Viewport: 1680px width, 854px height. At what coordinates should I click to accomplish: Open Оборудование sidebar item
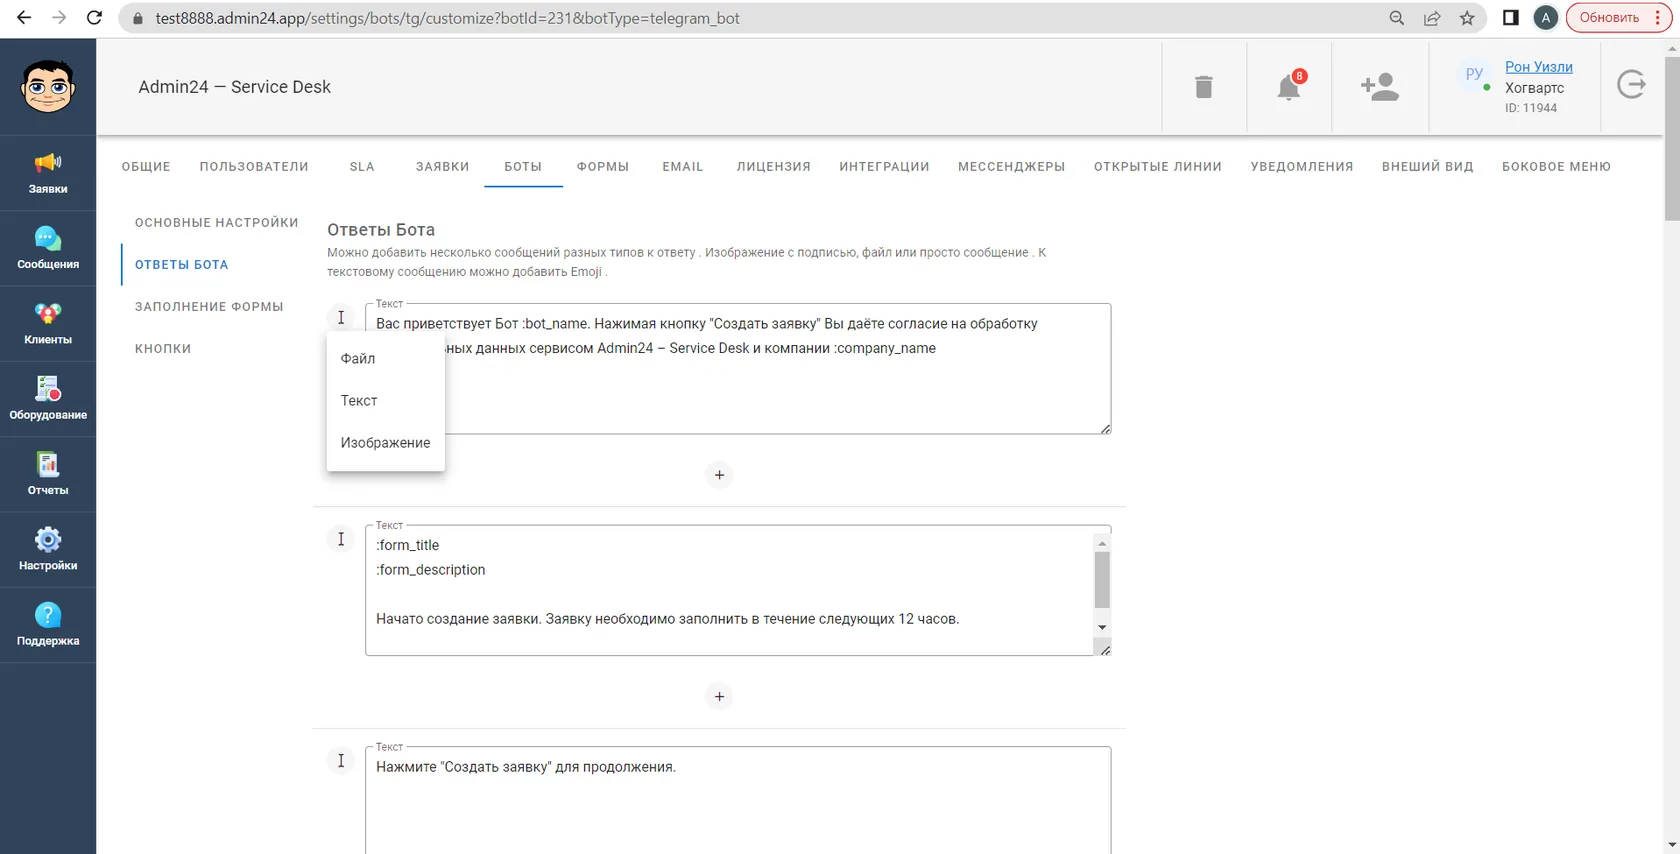pyautogui.click(x=48, y=399)
